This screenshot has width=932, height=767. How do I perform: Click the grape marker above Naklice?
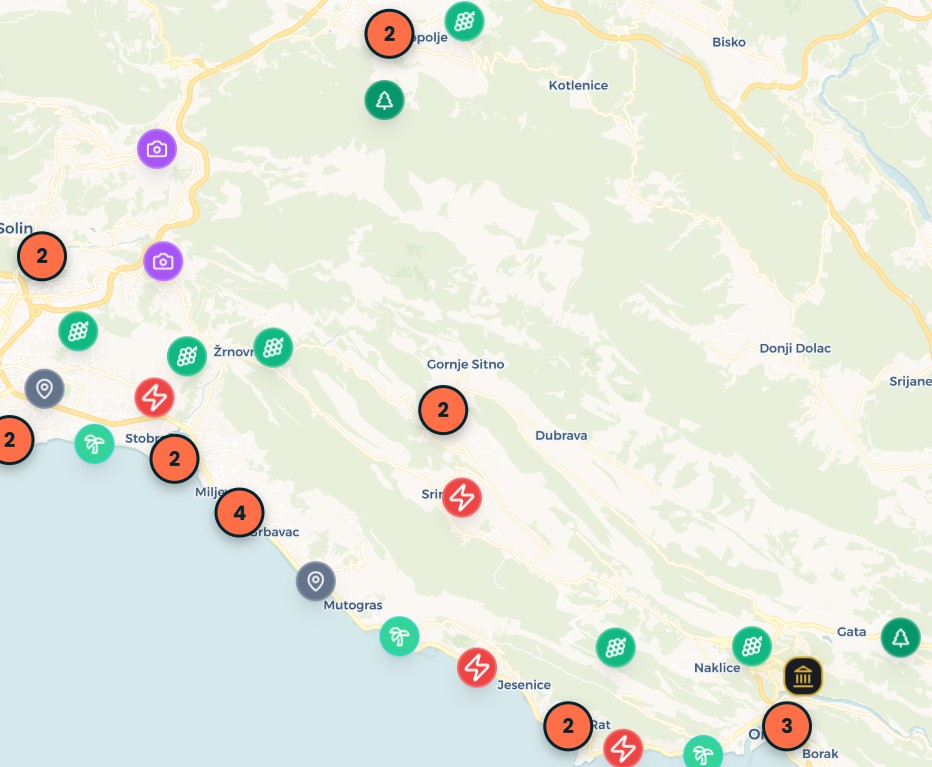[751, 646]
